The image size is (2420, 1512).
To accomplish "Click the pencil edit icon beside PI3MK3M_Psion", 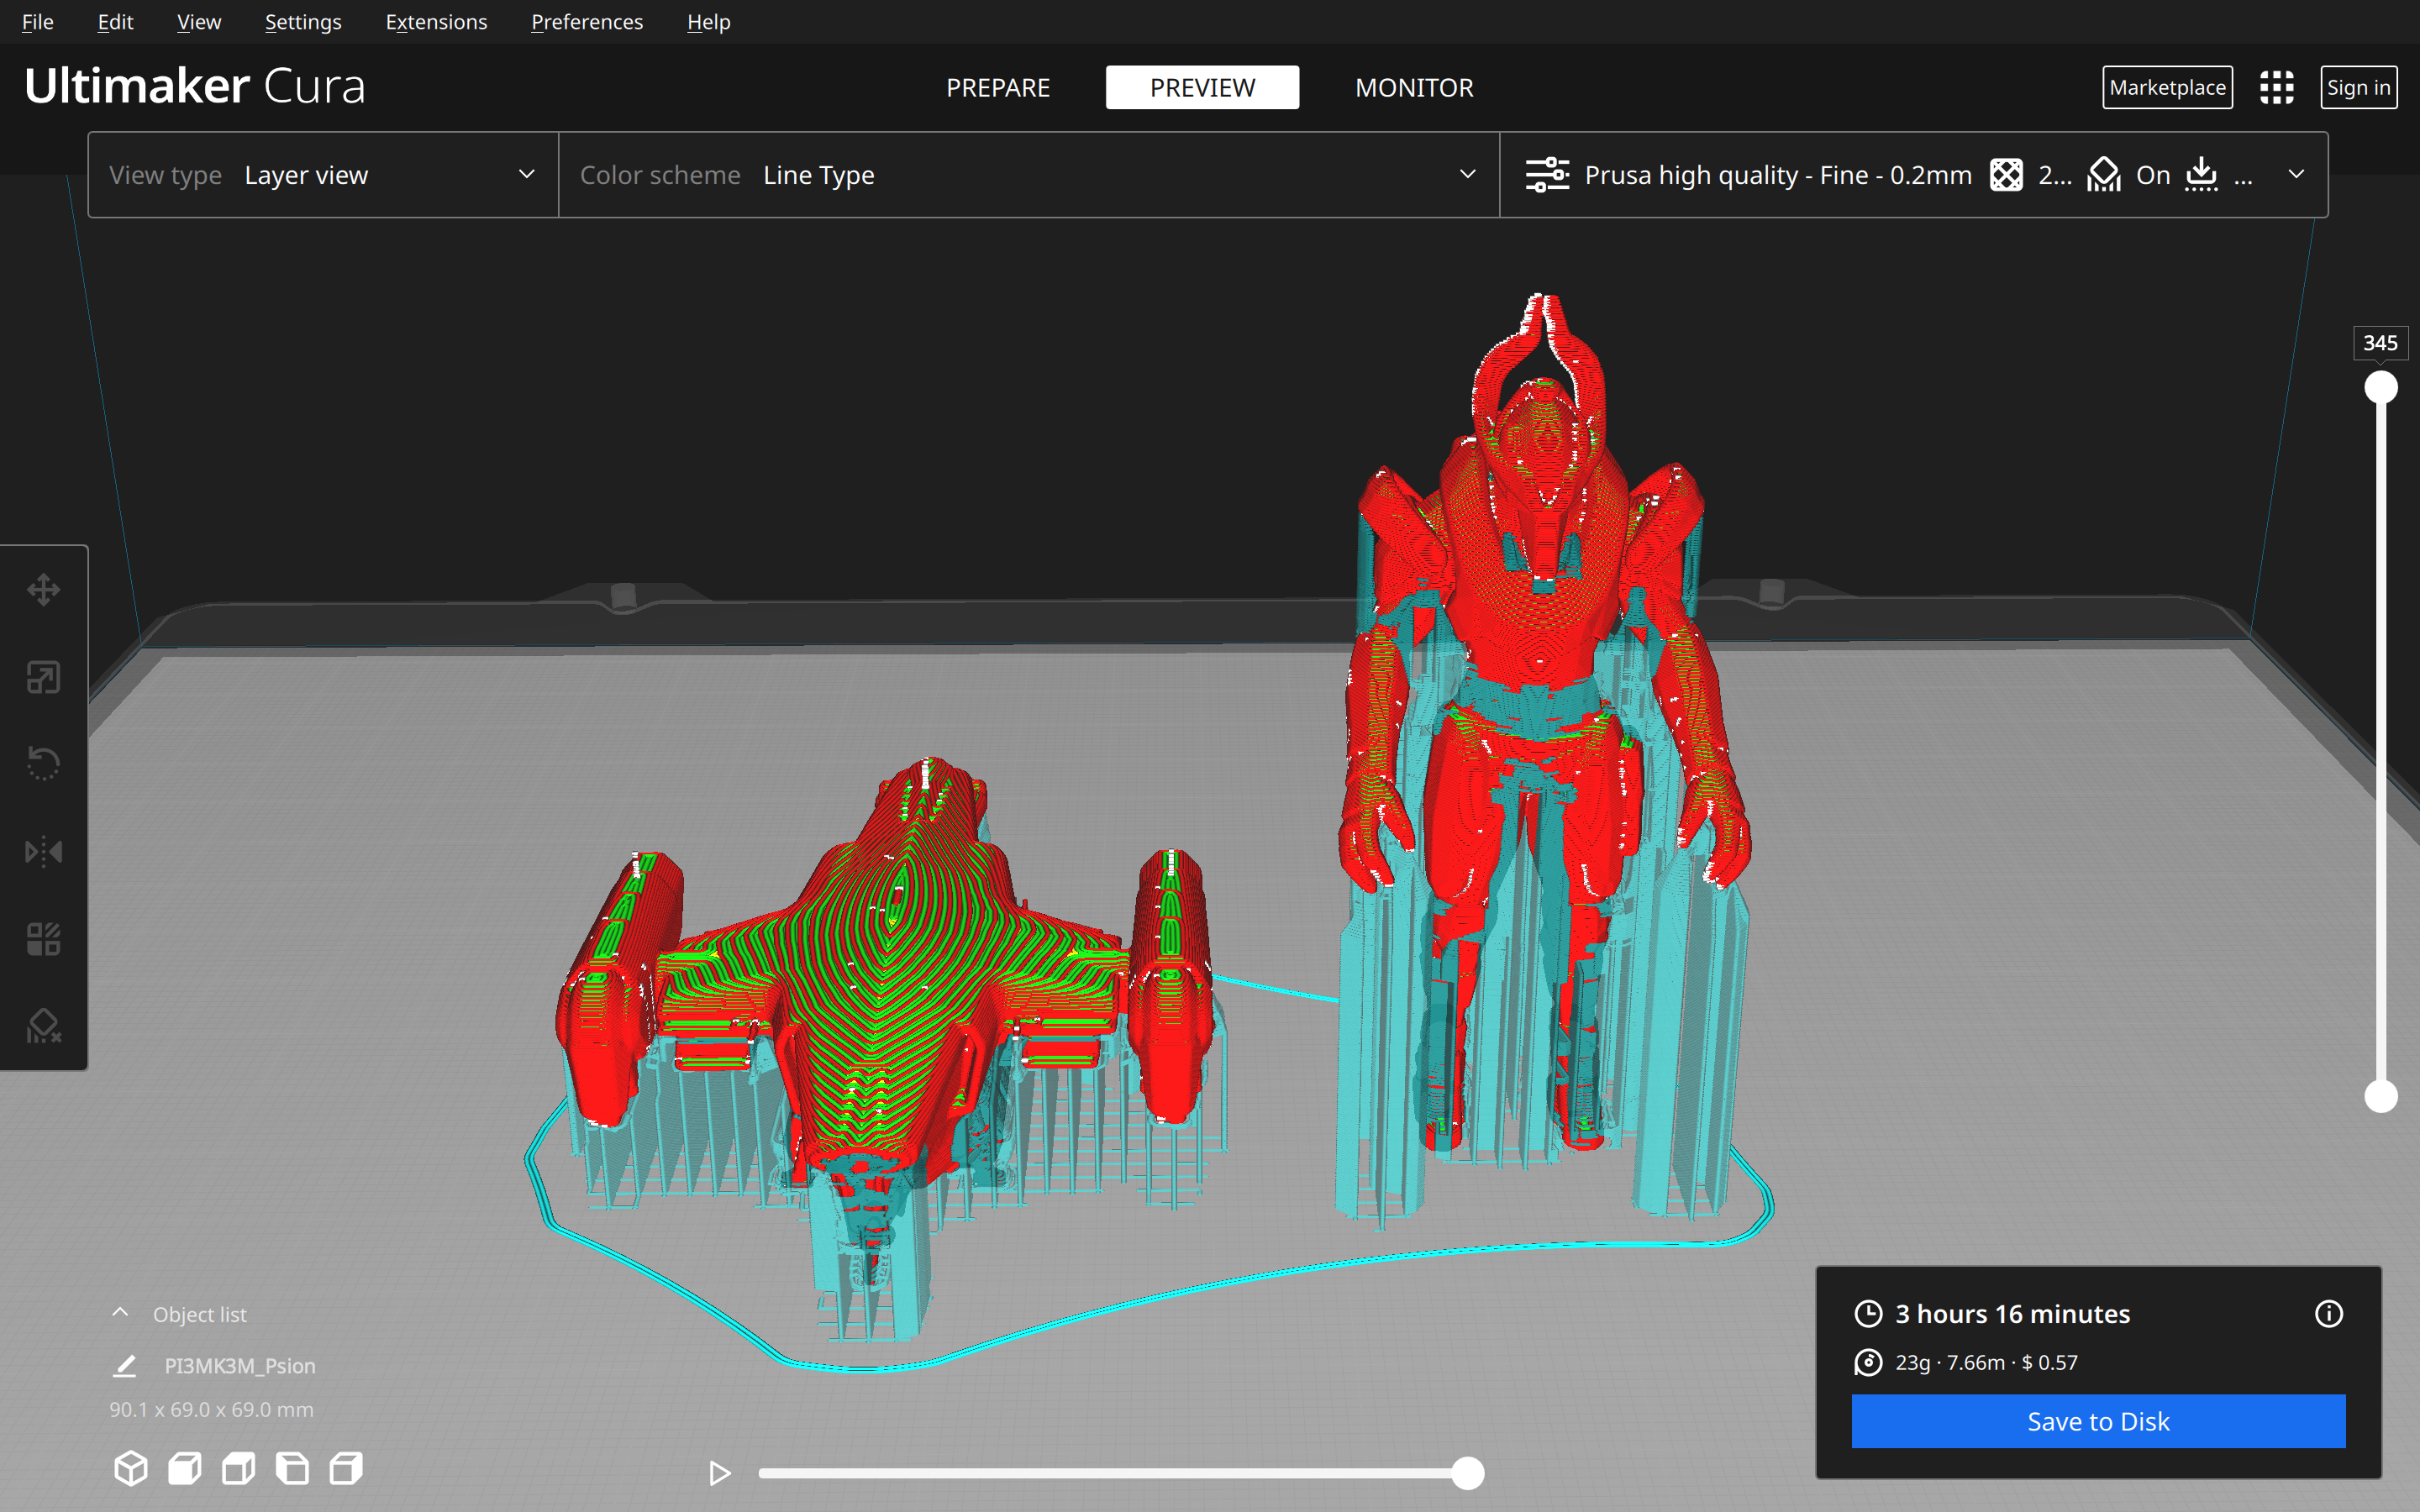I will coord(125,1366).
